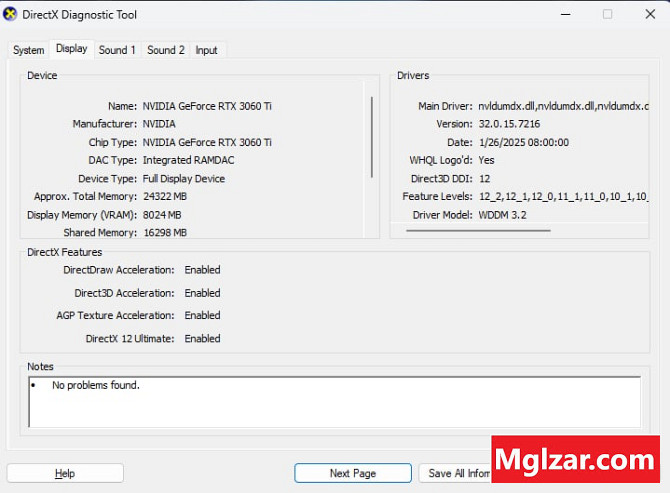Click the device name NVIDIA GeForce RTX 3060 Ti
This screenshot has height=493, width=670.
tap(207, 106)
